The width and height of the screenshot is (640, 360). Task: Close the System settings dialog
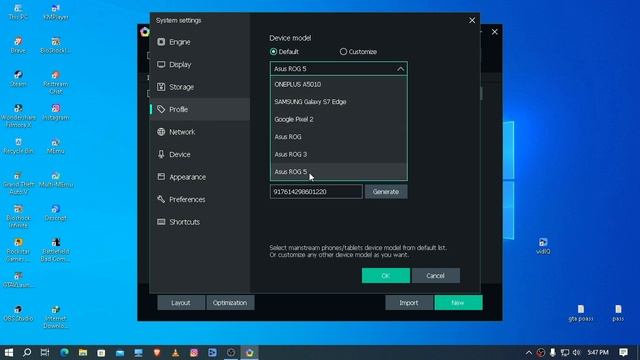click(x=472, y=20)
